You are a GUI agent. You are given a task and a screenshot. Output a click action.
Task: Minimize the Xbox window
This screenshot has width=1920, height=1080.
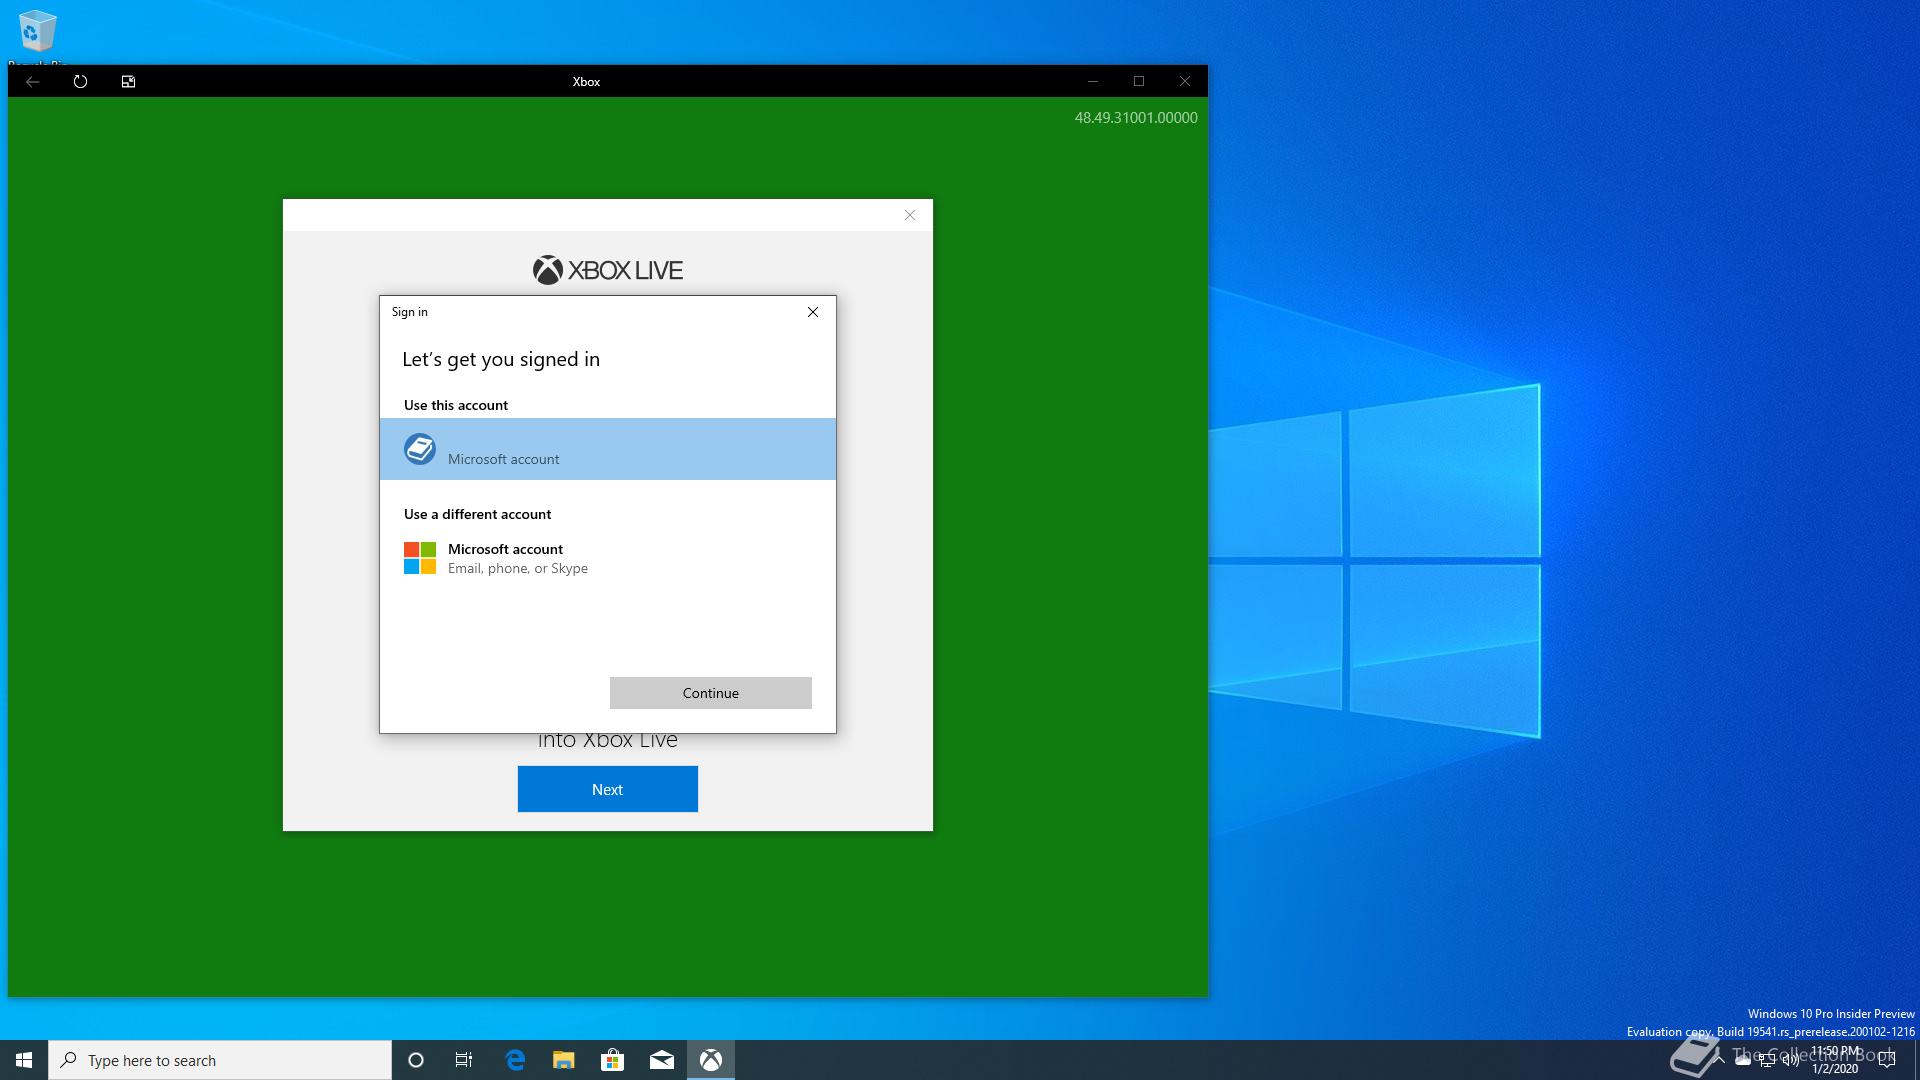1093,82
